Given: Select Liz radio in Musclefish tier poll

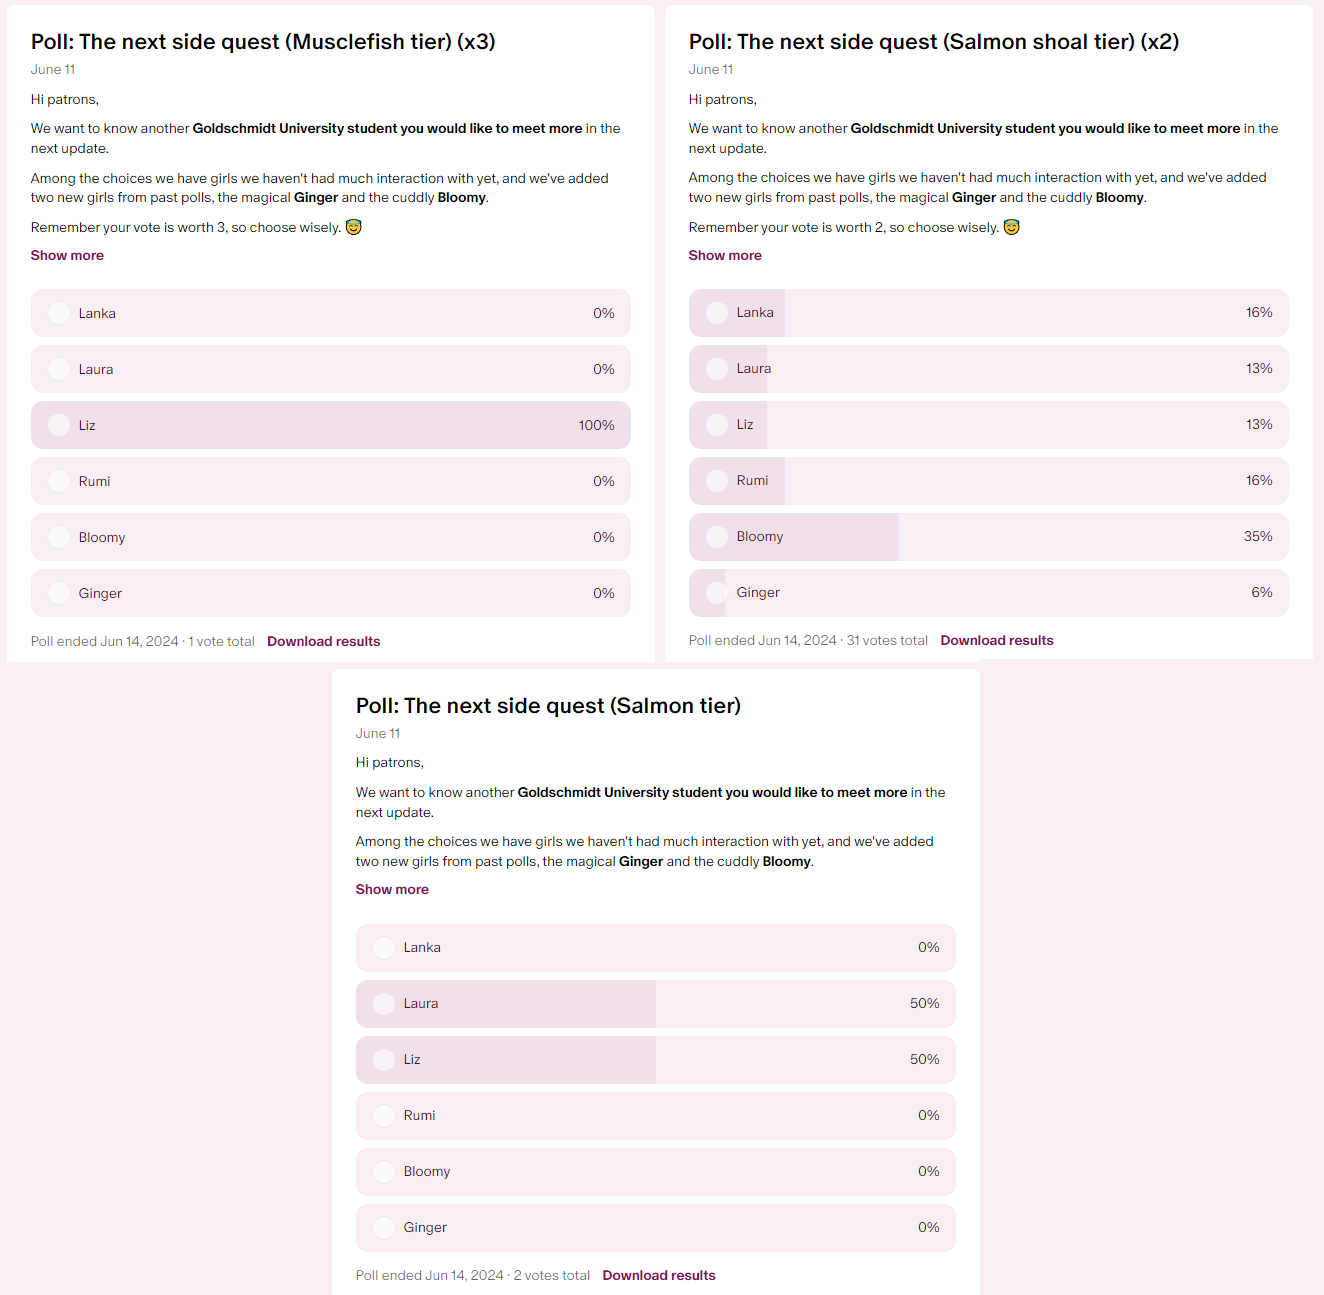Looking at the screenshot, I should (x=59, y=425).
